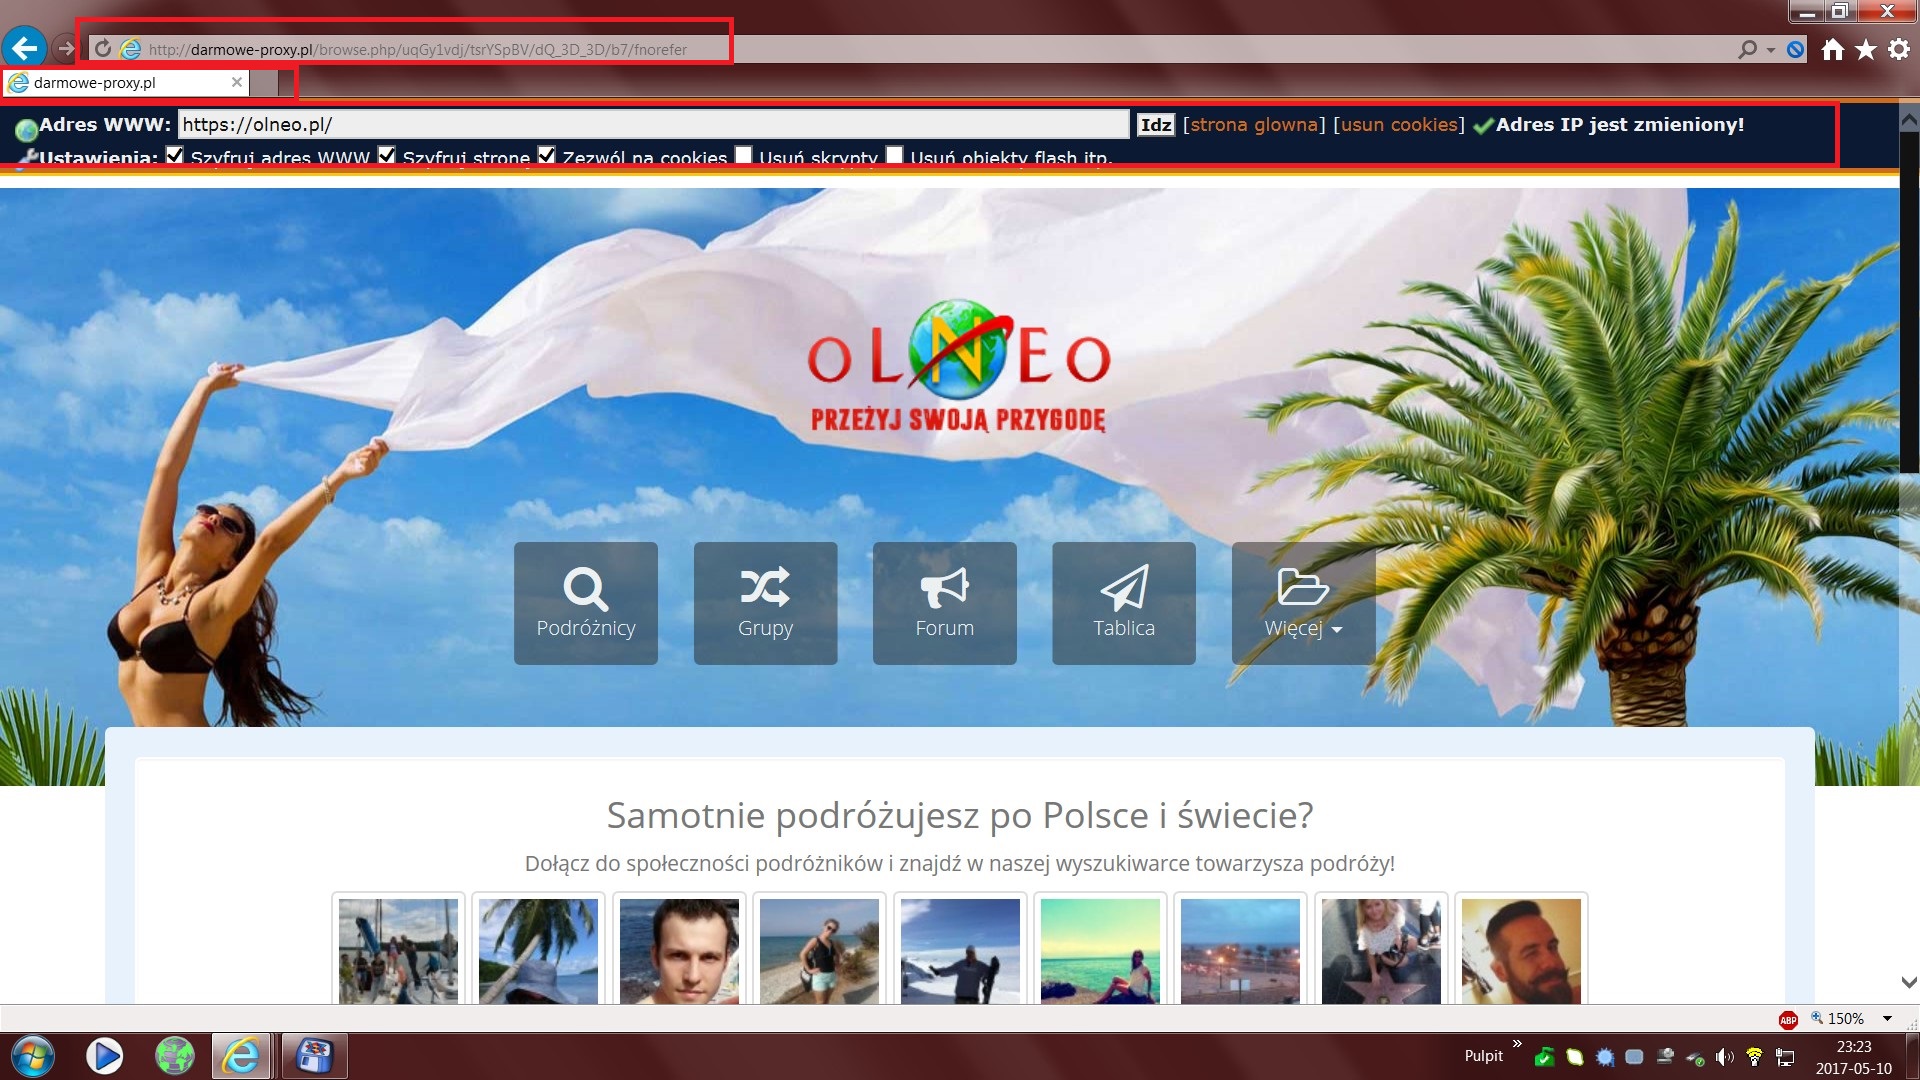Click the green checkmark tray icon
Image resolution: width=1920 pixels, height=1080 pixels.
pos(1544,1056)
